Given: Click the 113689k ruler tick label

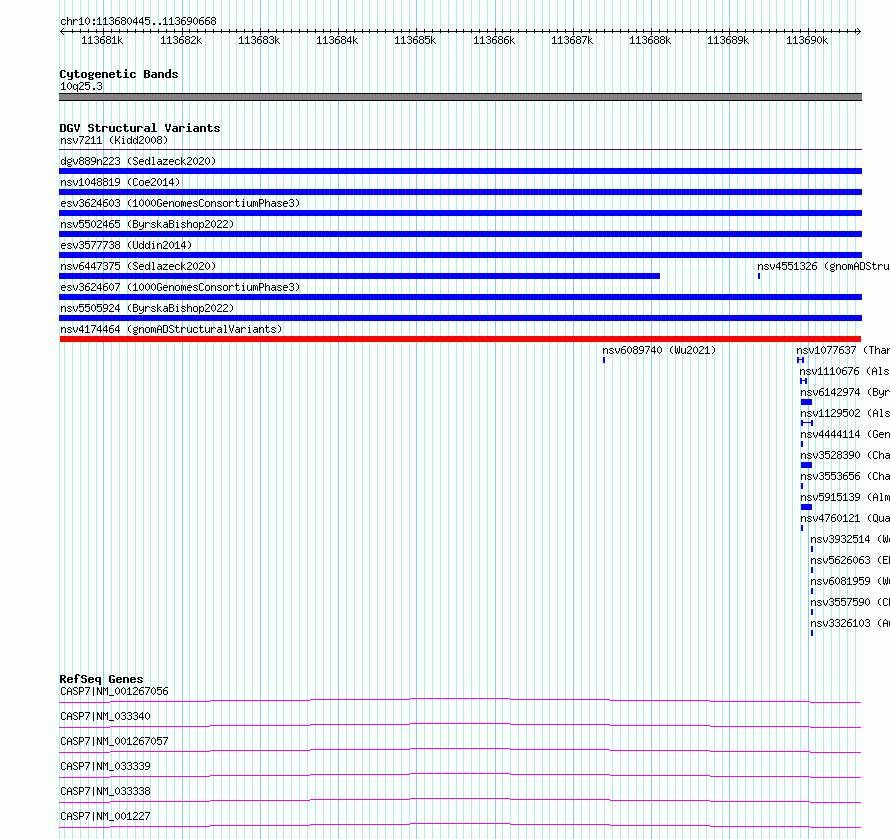Looking at the screenshot, I should point(728,40).
